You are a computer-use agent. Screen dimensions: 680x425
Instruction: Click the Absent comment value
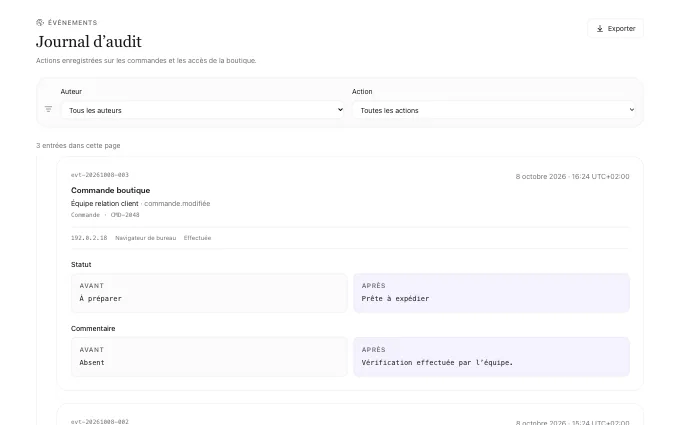pyautogui.click(x=92, y=363)
